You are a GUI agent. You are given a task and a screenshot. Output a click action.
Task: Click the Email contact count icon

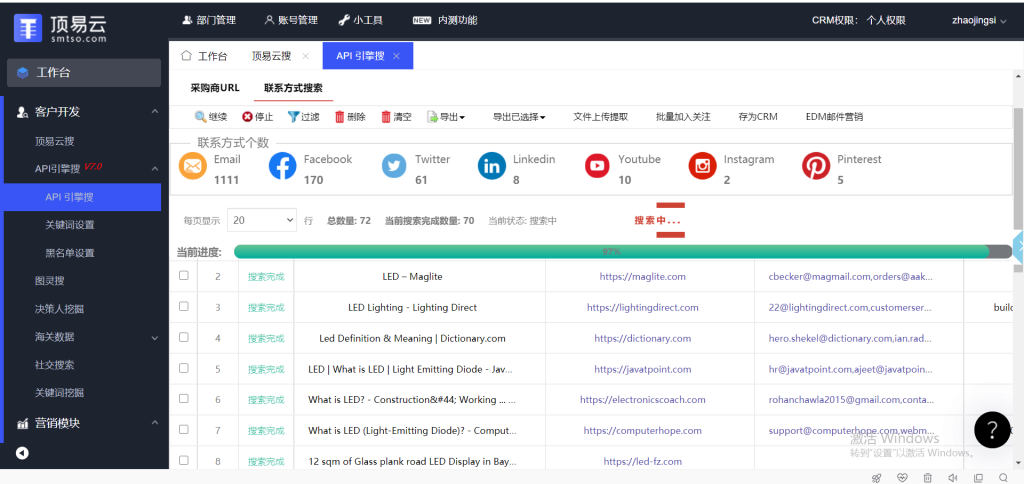pyautogui.click(x=193, y=167)
